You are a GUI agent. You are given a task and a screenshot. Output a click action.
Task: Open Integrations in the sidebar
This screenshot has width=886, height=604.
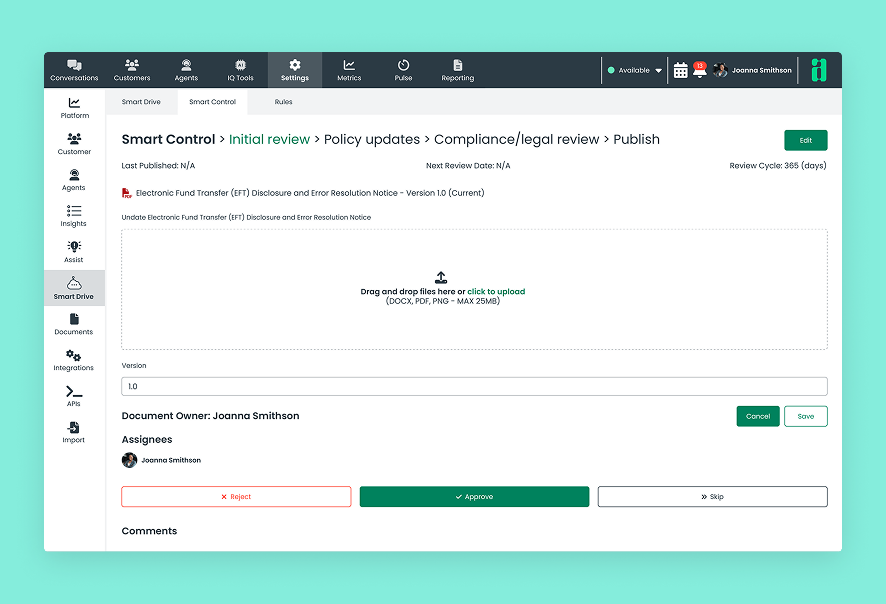(x=73, y=360)
